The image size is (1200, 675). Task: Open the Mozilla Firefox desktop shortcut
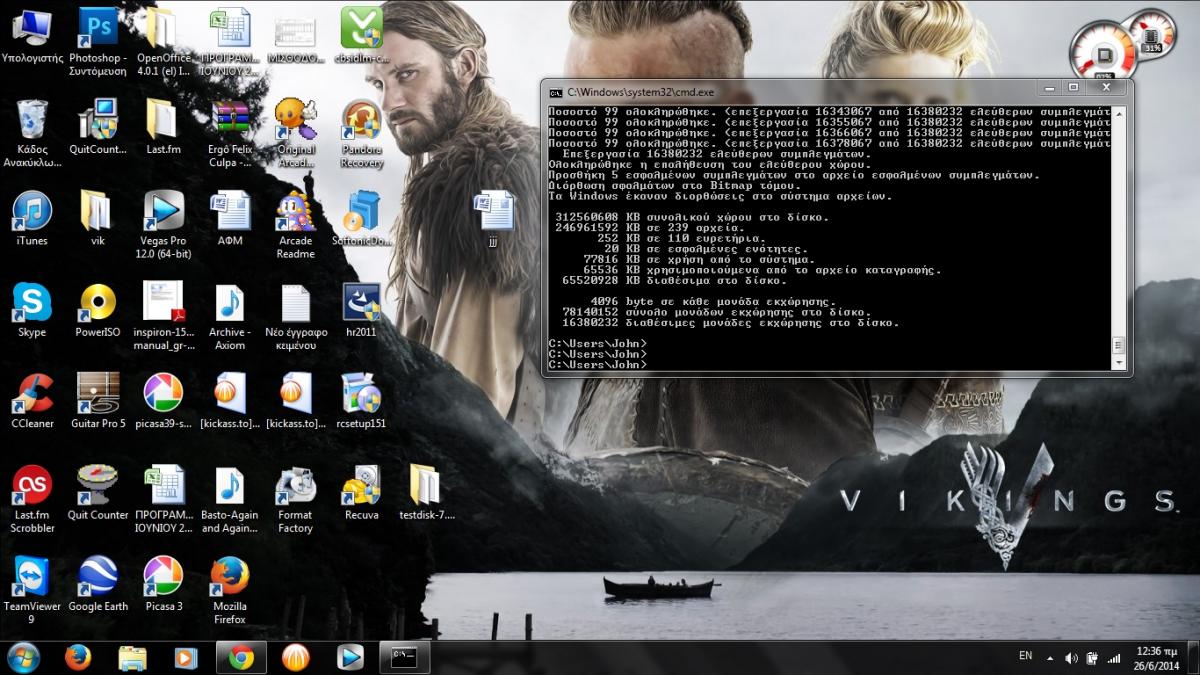230,576
